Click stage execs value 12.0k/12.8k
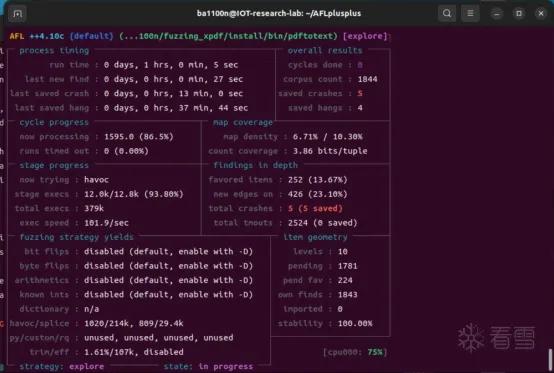 [x=134, y=194]
